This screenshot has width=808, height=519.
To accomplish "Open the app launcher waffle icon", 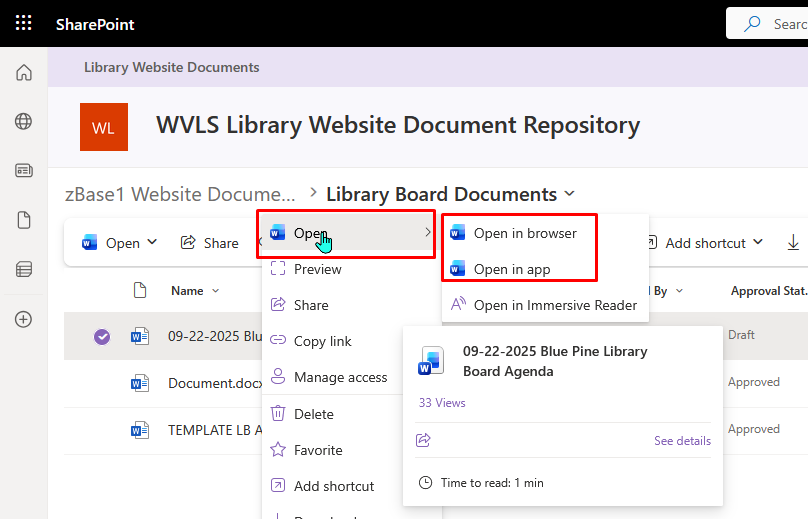I will pyautogui.click(x=23, y=23).
